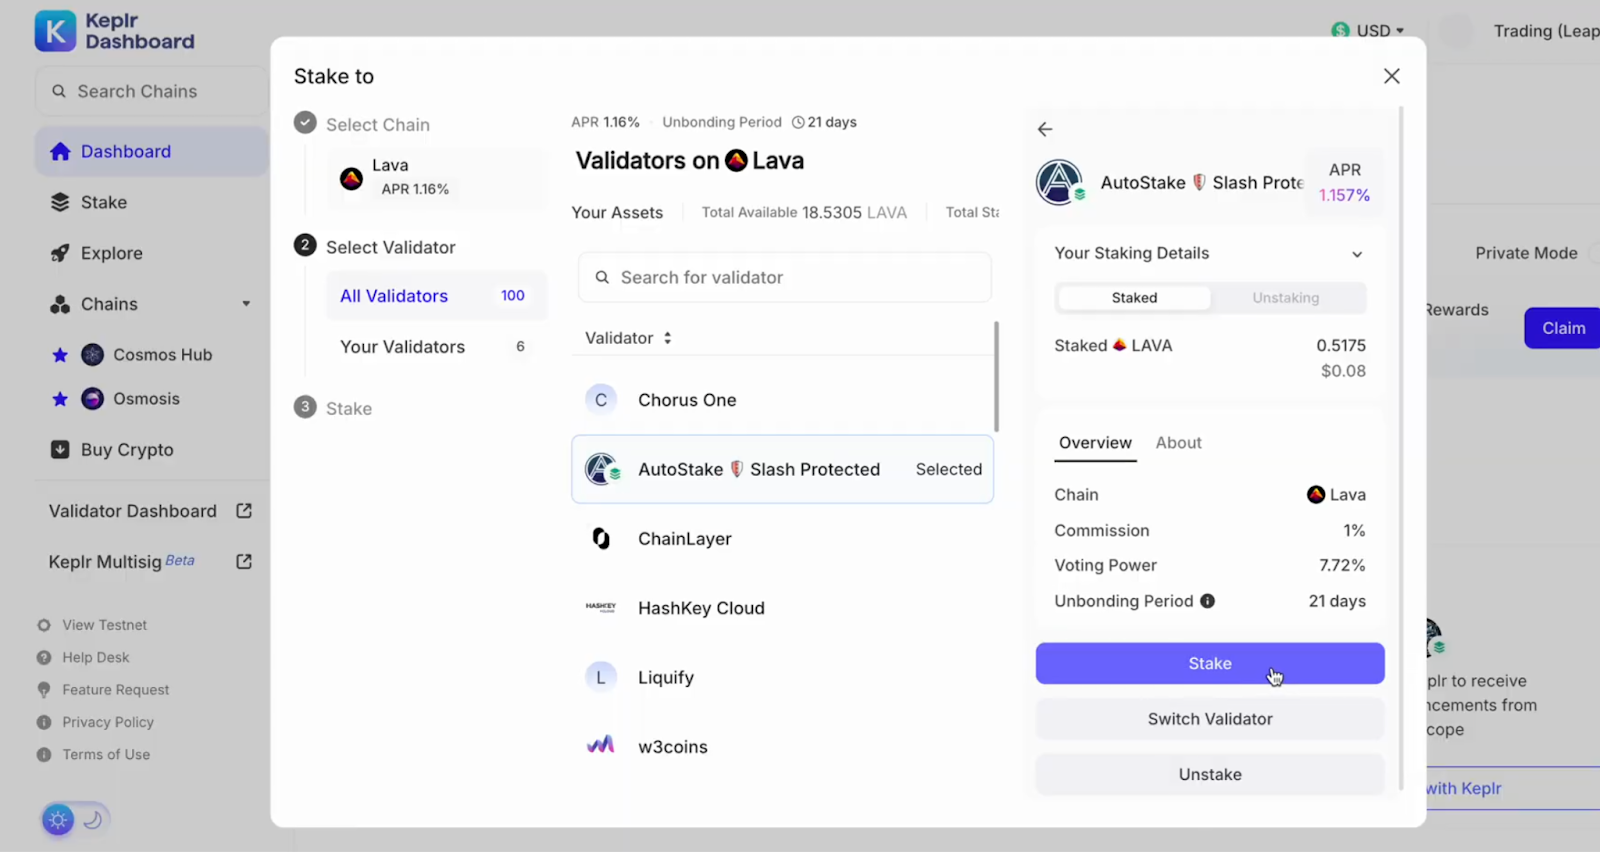Select the HashKey Cloud validator row
Viewport: 1600px width, 852px height.
782,607
